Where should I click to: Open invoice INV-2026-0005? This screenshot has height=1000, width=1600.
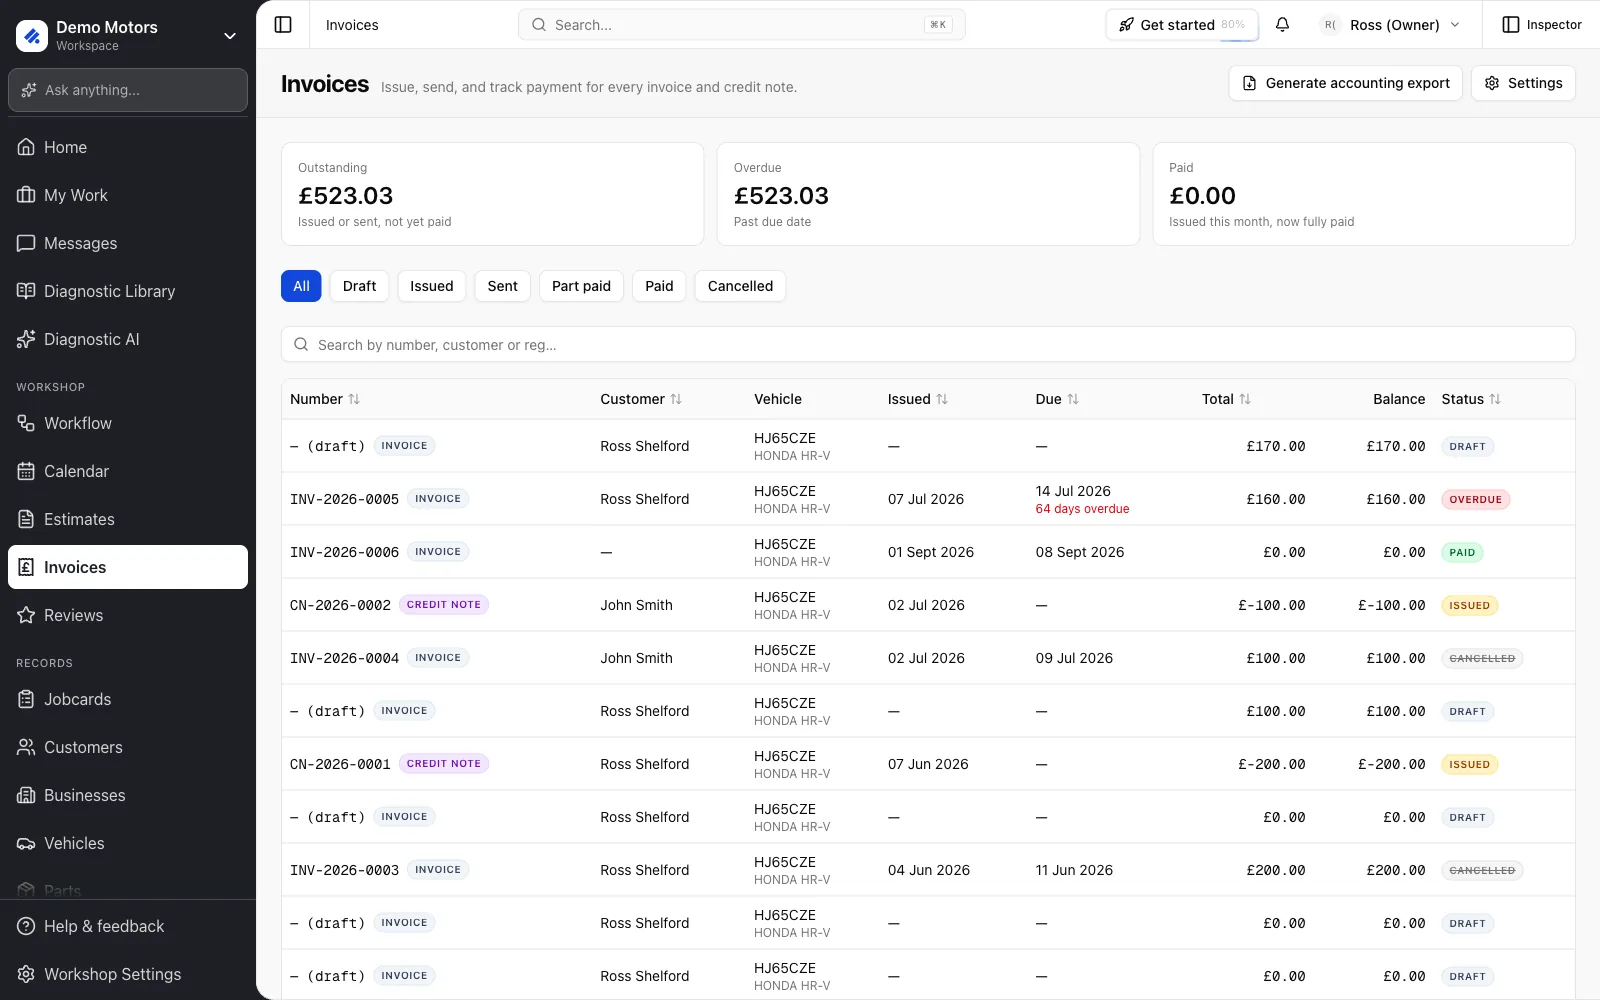[928, 499]
